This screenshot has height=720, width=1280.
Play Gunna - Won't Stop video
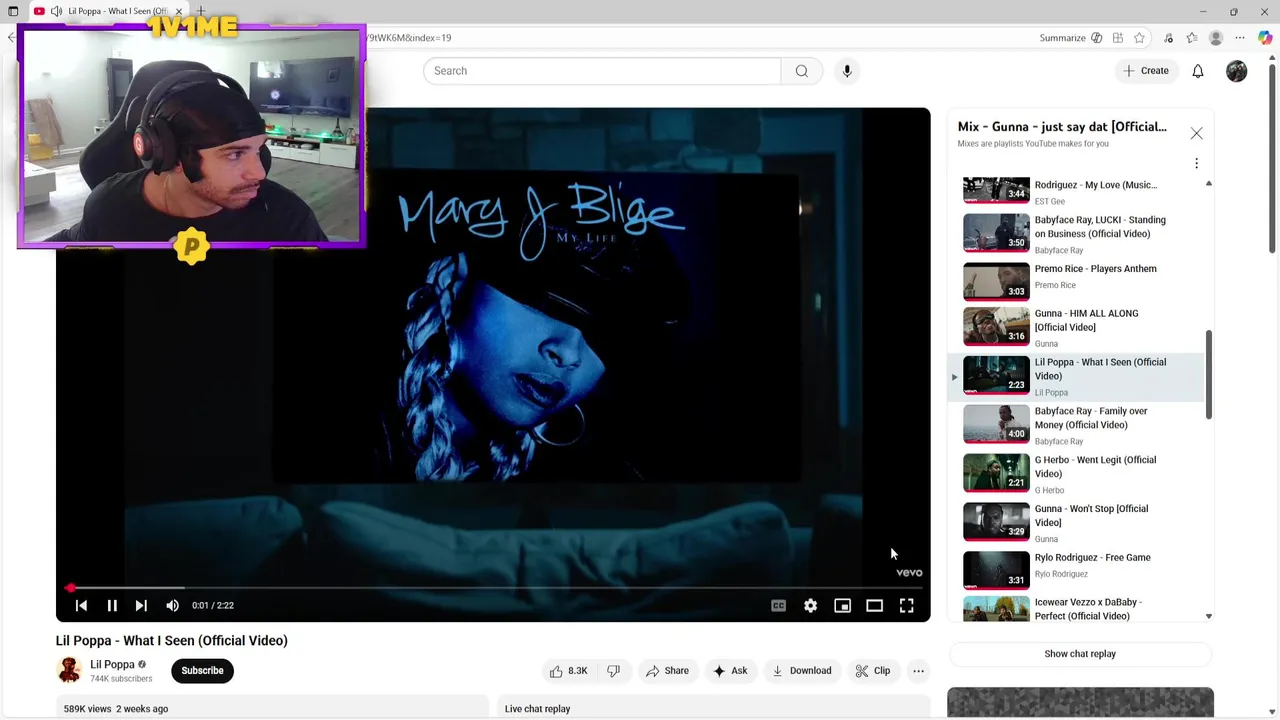tap(1076, 523)
